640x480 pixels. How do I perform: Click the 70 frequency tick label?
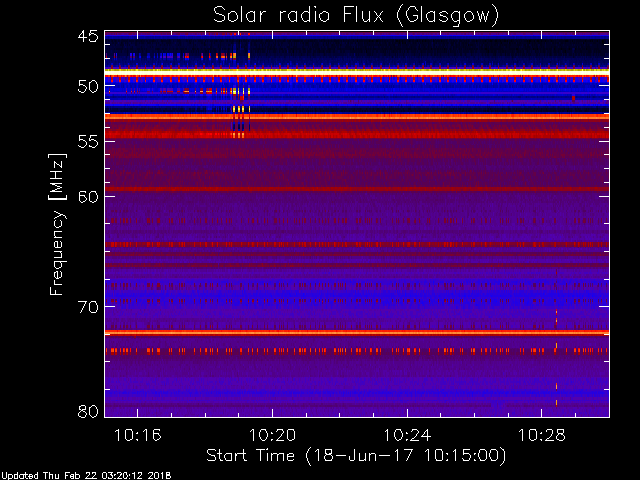(x=88, y=307)
